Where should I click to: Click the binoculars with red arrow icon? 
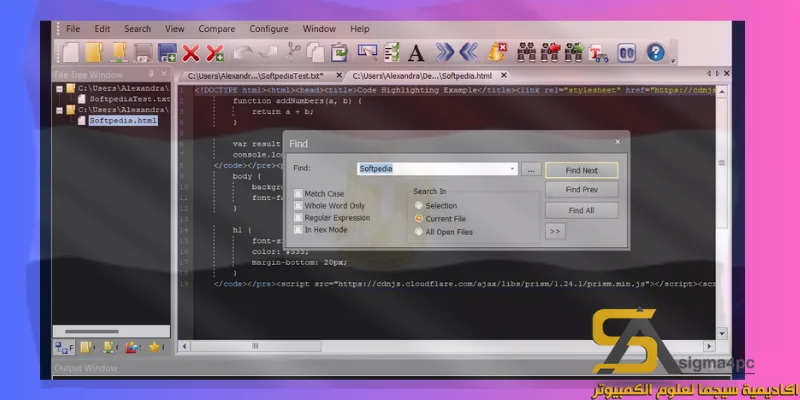pyautogui.click(x=551, y=52)
